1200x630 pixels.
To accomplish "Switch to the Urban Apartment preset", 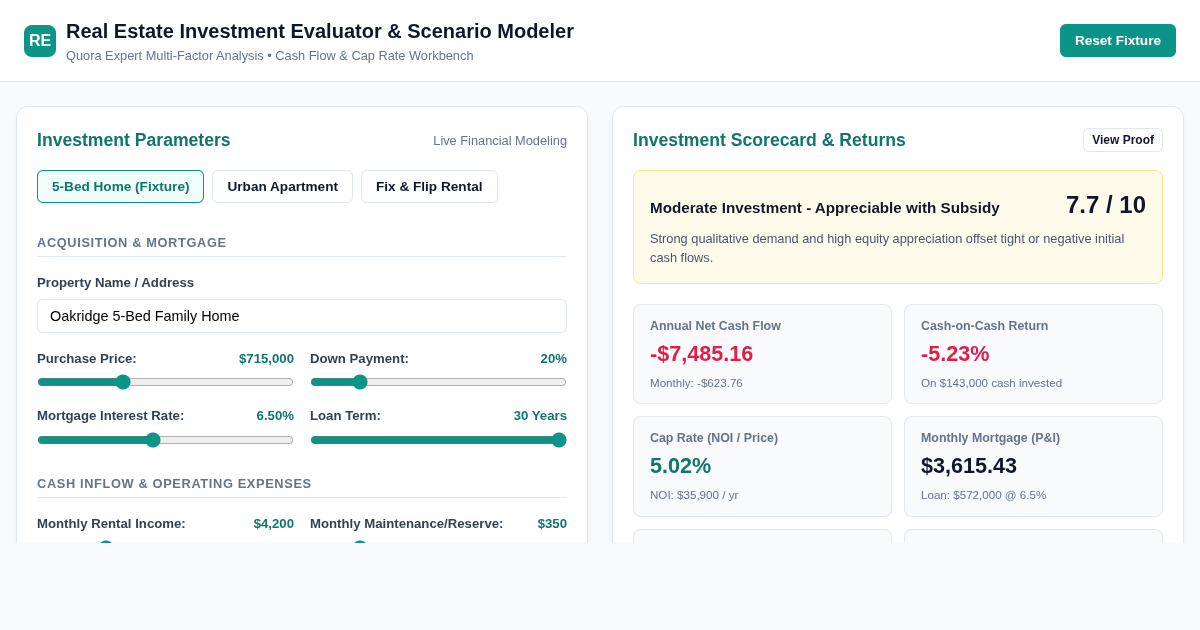I will pos(282,187).
